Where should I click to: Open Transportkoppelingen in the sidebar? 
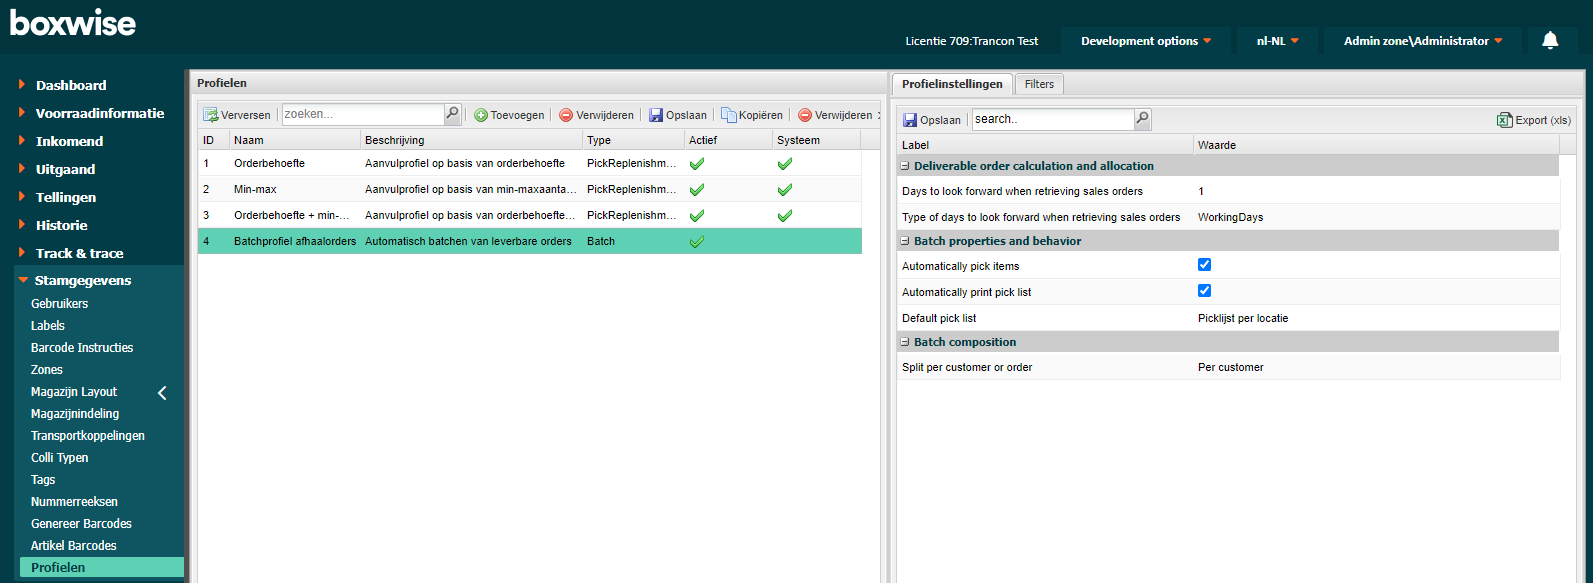click(88, 435)
